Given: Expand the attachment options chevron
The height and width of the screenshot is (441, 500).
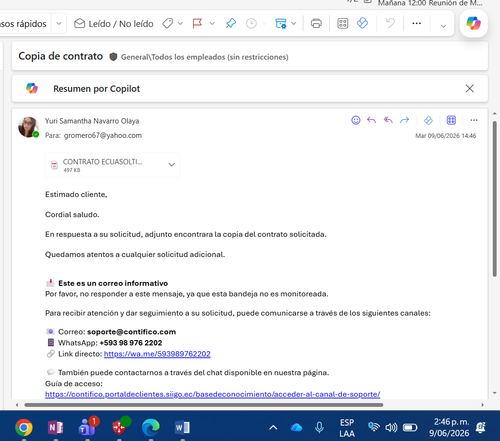Looking at the screenshot, I should tap(171, 165).
